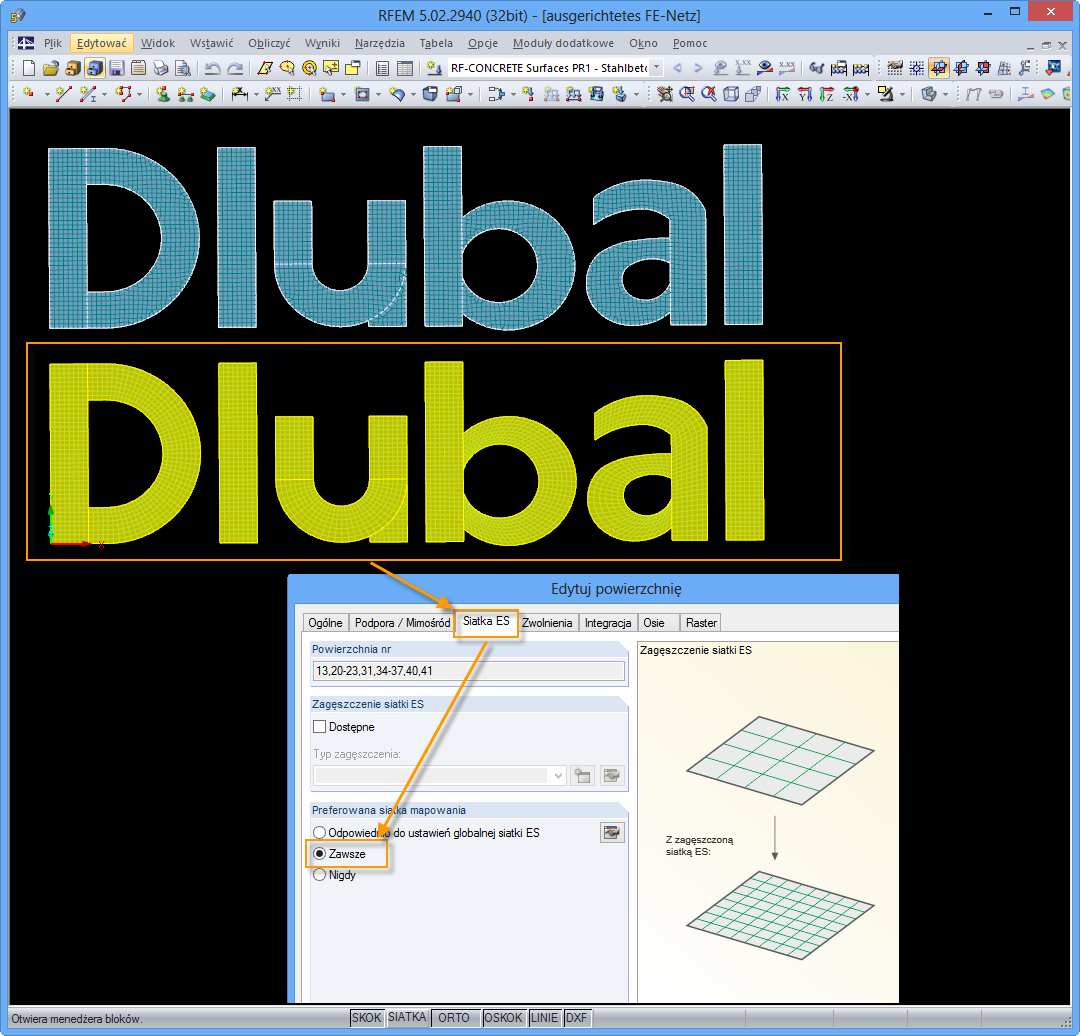This screenshot has width=1080, height=1036.
Task: Expand the New Dimension dropdown arrow
Action: click(x=256, y=94)
